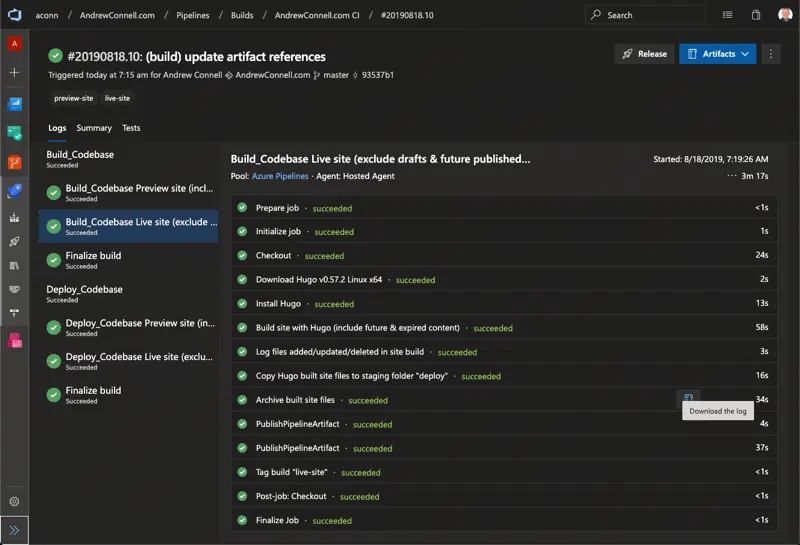Open the Task groups icon in the sidebar

tap(14, 289)
